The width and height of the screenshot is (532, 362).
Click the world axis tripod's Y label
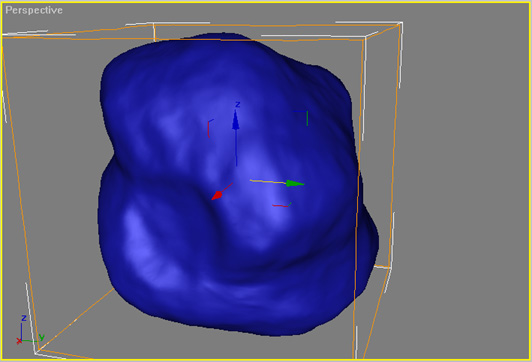pos(41,337)
